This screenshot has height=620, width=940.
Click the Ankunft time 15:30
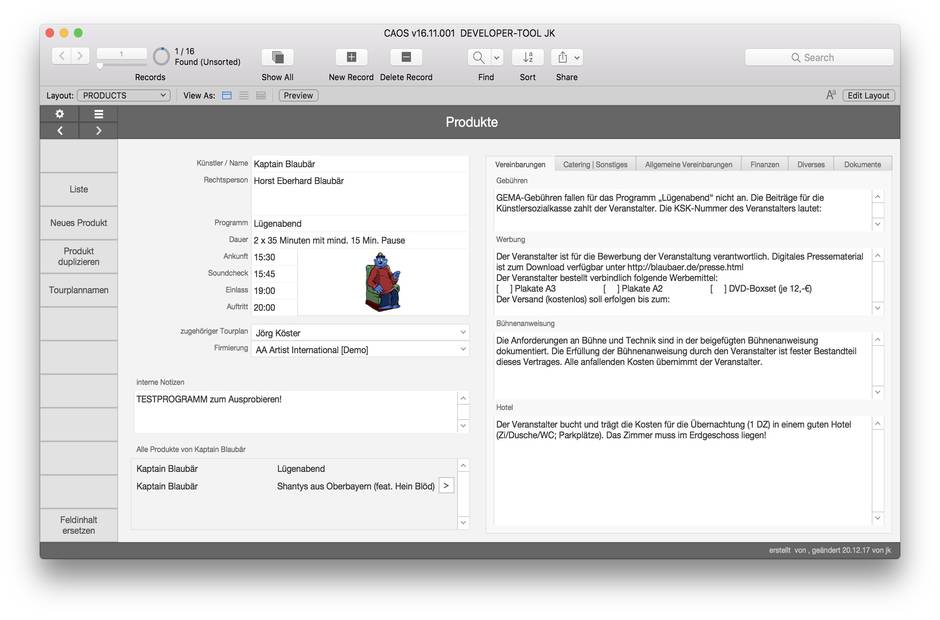coord(274,257)
